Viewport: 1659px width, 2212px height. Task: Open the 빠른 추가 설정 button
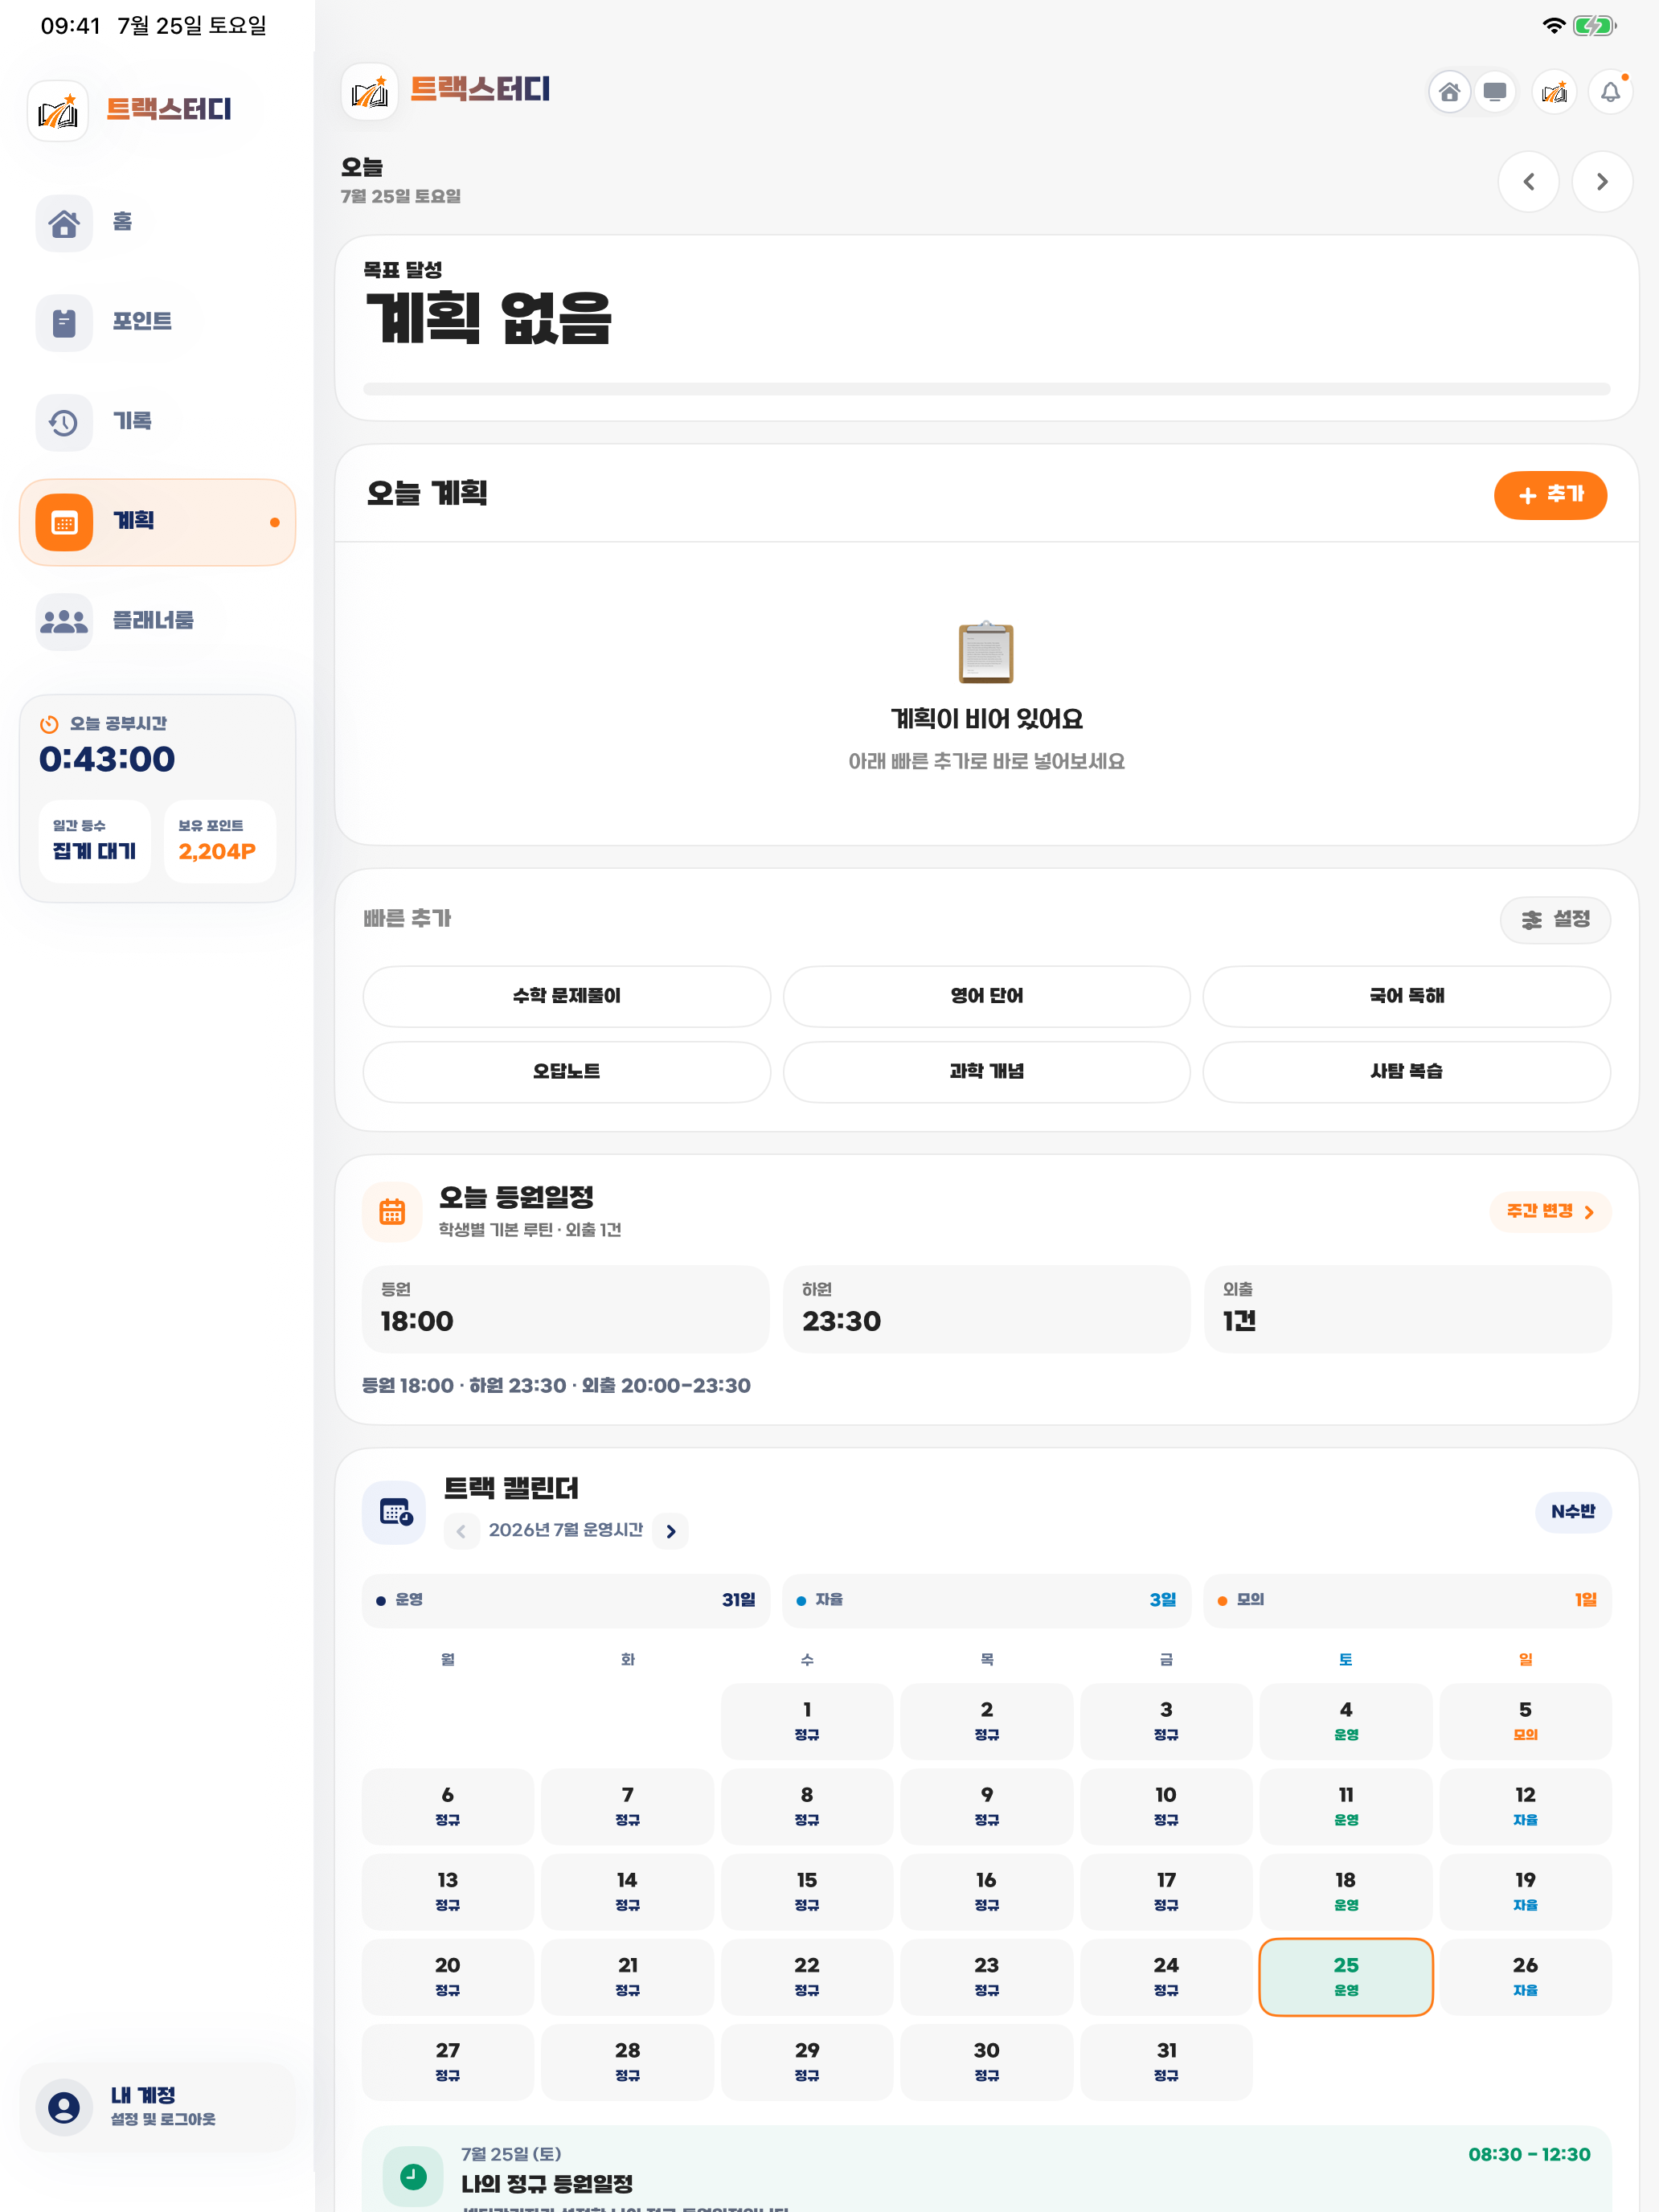[x=1555, y=920]
